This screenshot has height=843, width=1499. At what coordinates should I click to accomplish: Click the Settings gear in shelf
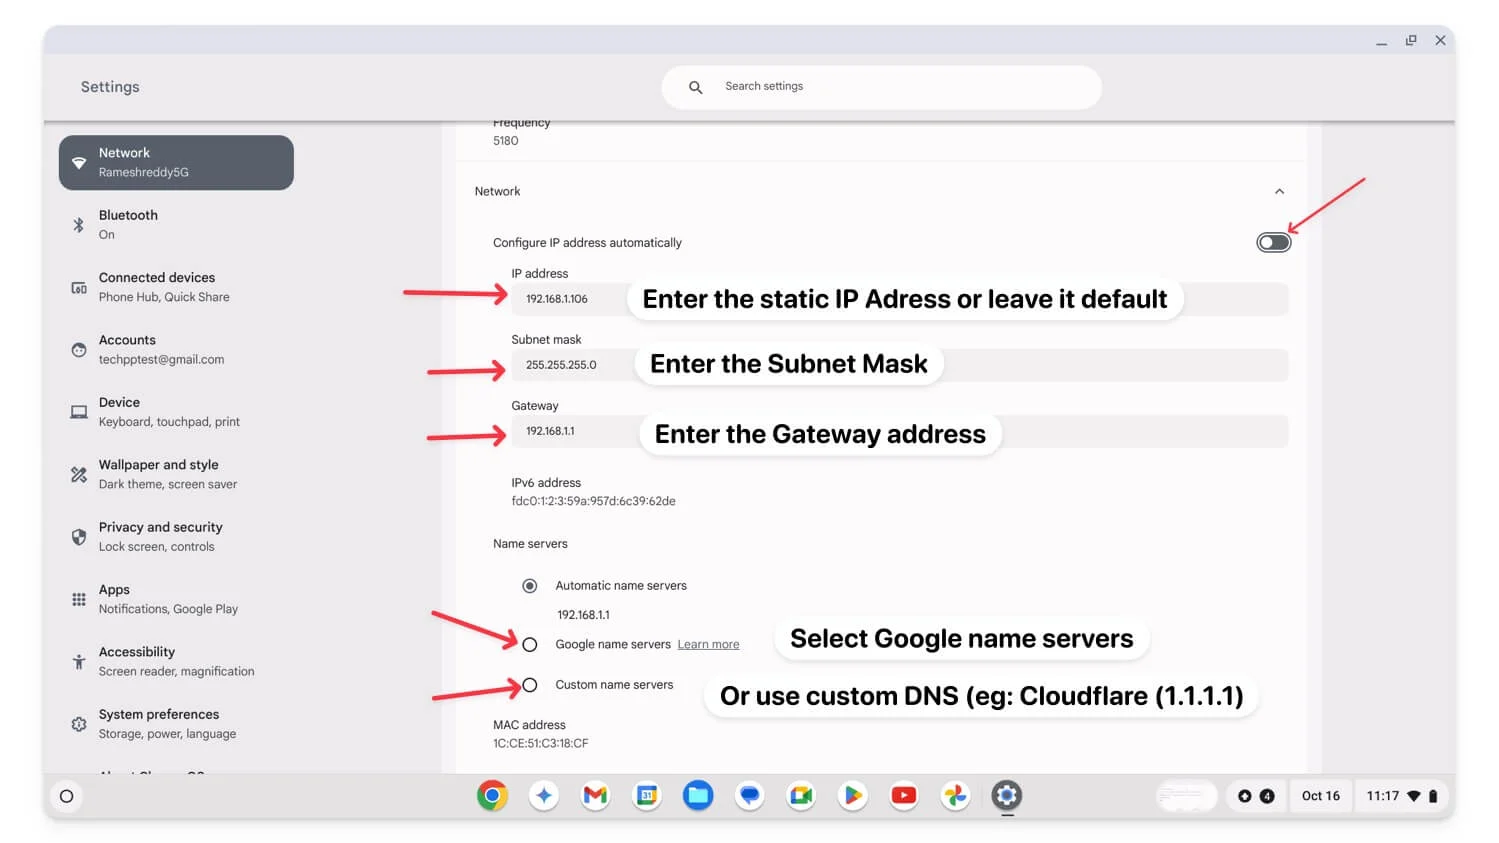tap(1007, 796)
